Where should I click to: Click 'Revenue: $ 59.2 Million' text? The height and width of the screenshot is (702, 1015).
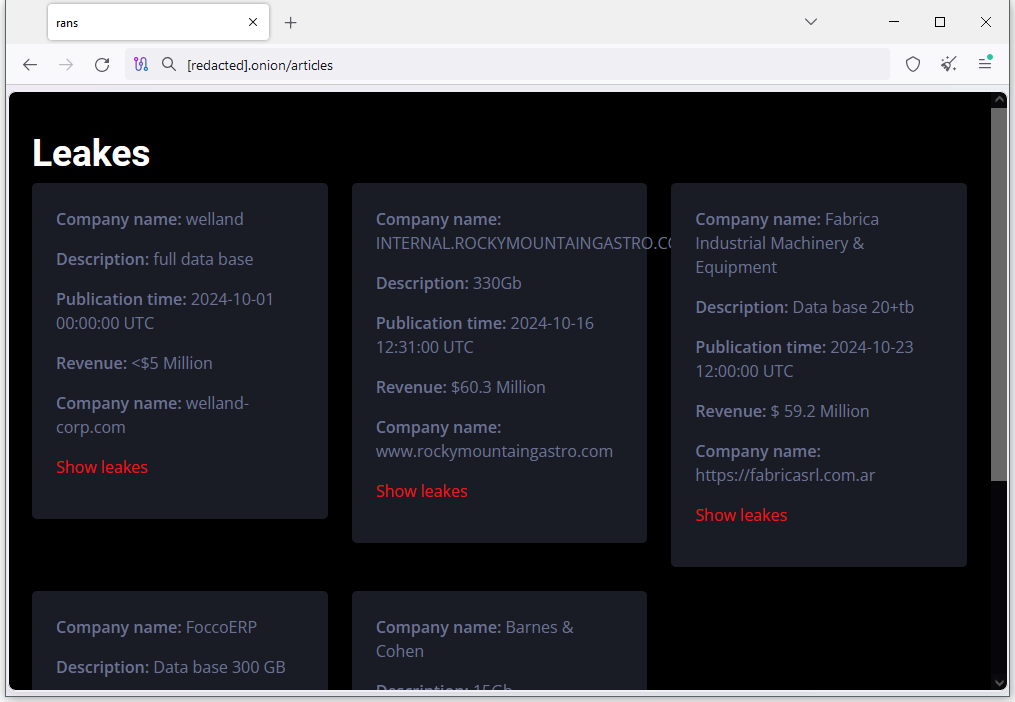click(x=782, y=411)
